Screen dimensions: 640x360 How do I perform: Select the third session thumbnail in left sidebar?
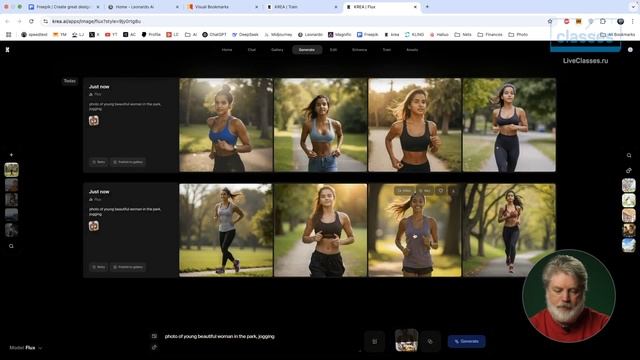coord(11,200)
